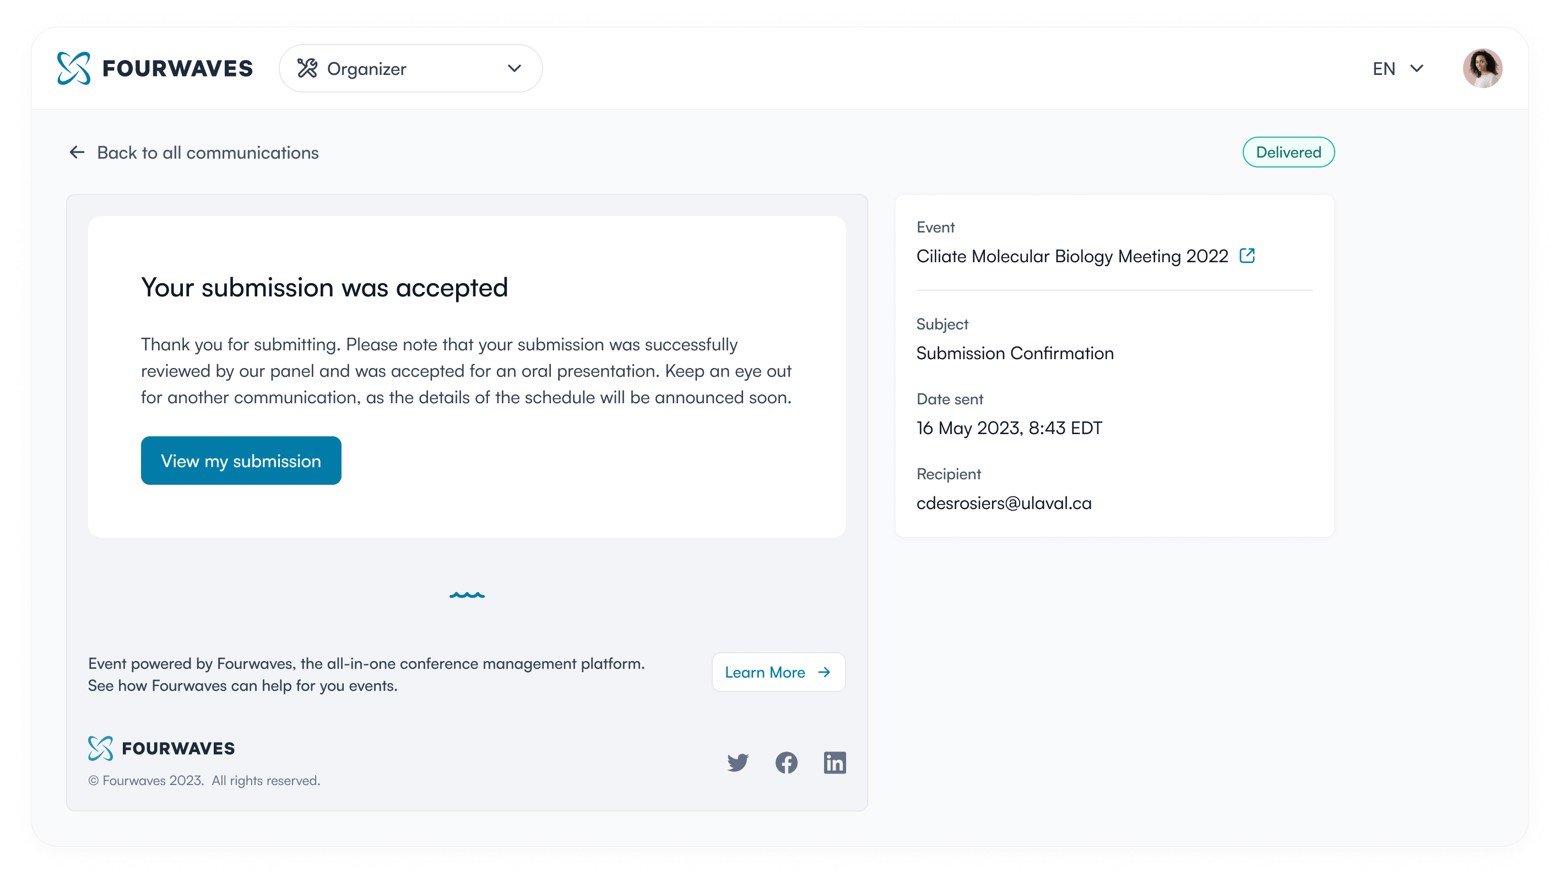
Task: Open the Twitter social icon
Action: [738, 763]
